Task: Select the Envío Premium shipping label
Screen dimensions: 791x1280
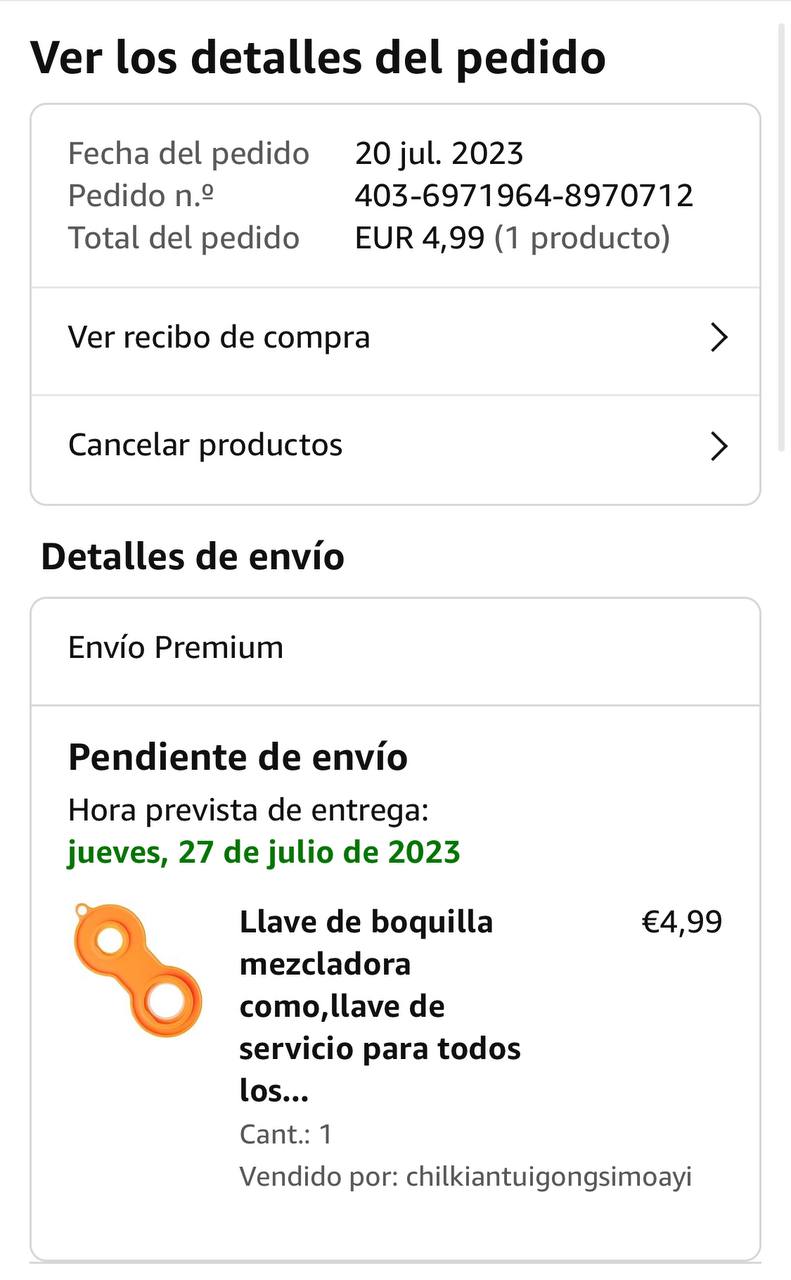Action: (x=176, y=648)
